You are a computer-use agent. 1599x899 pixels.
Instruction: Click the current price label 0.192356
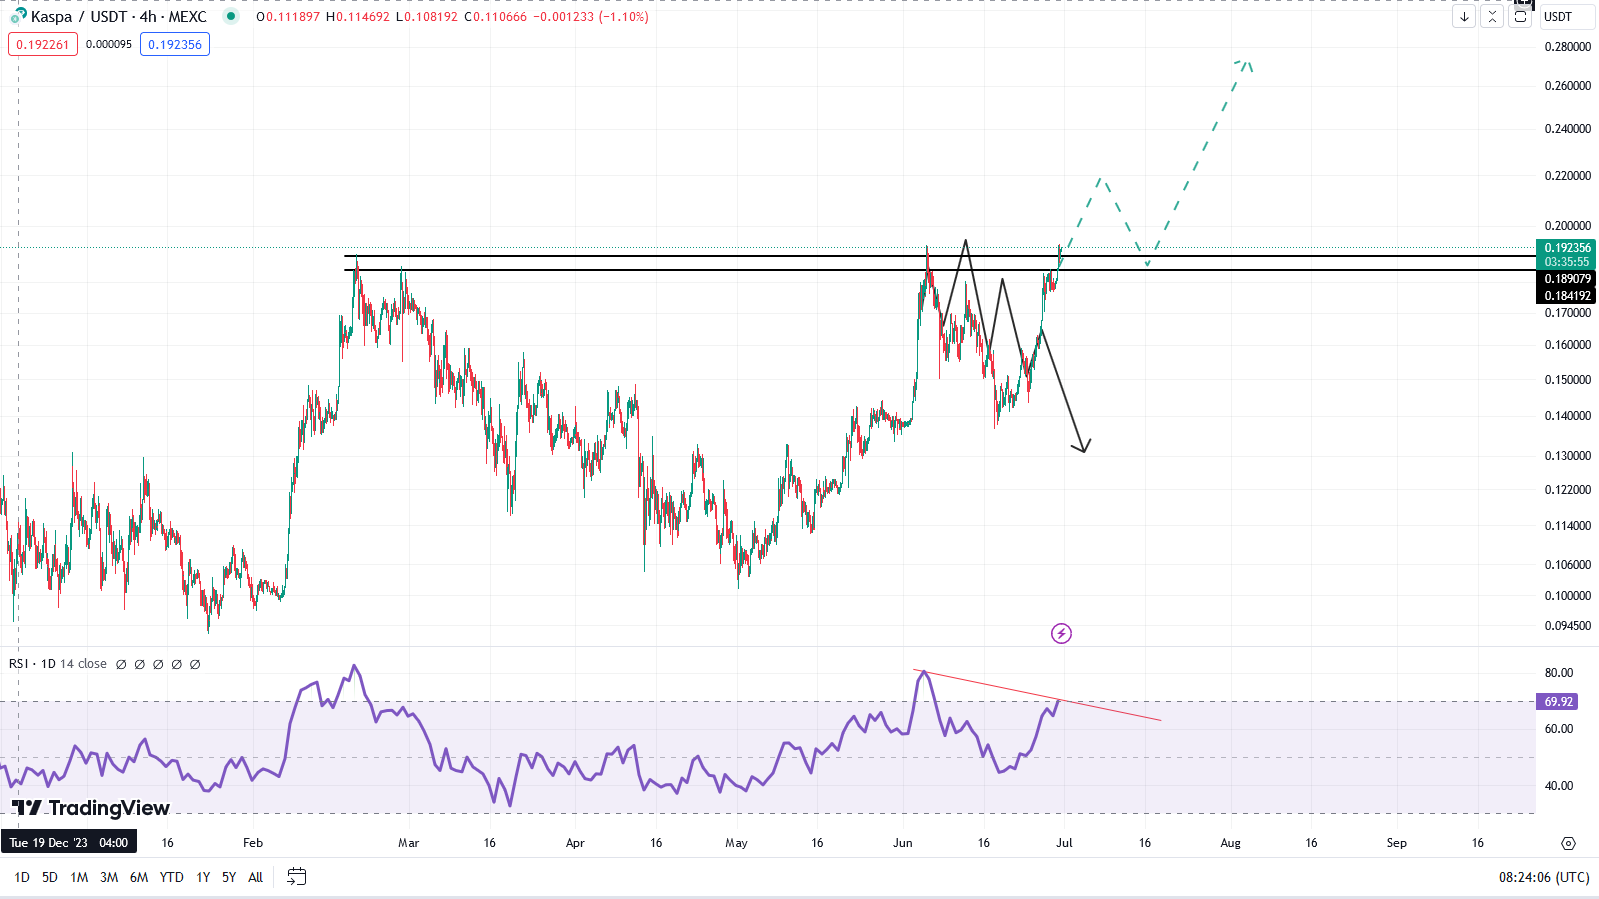click(x=1567, y=248)
